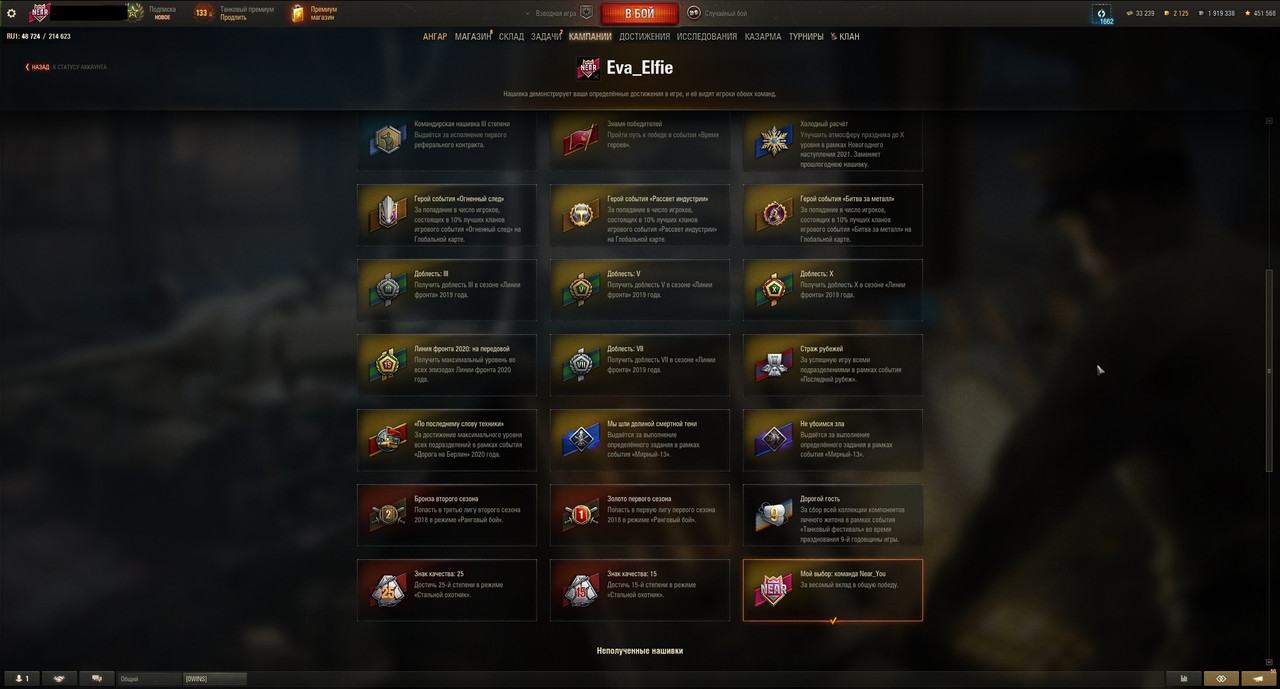Click the НАЗАД back link
Viewport: 1280px width, 689px height.
pyautogui.click(x=38, y=67)
